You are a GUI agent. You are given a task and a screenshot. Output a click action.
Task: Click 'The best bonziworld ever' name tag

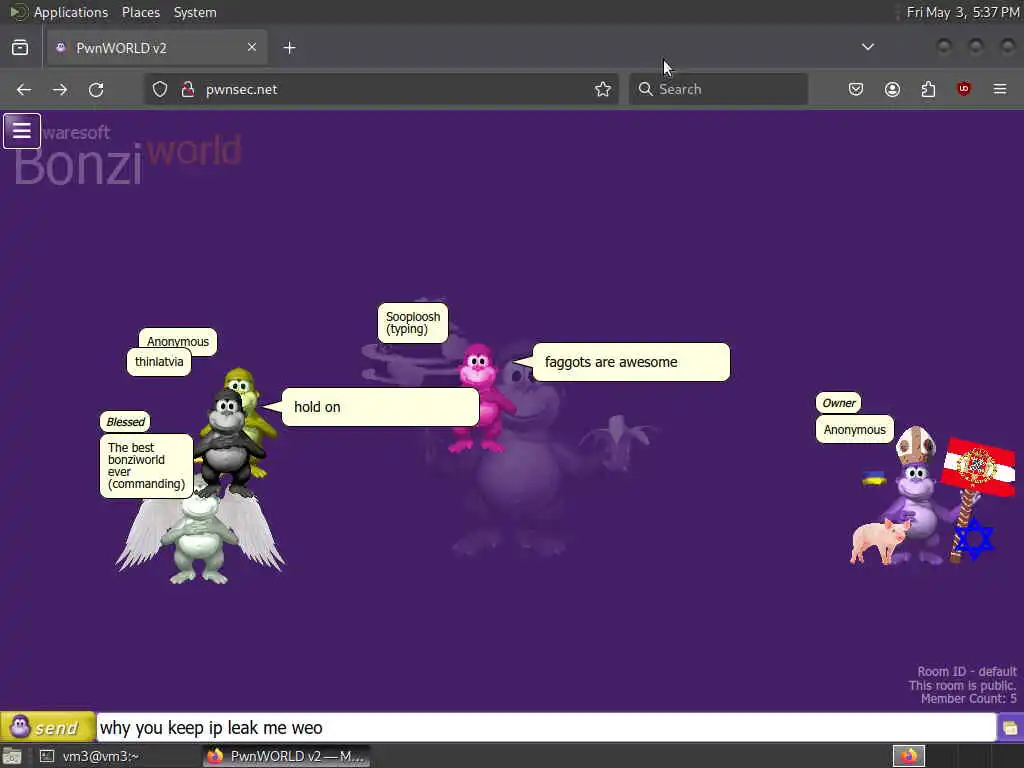[146, 466]
